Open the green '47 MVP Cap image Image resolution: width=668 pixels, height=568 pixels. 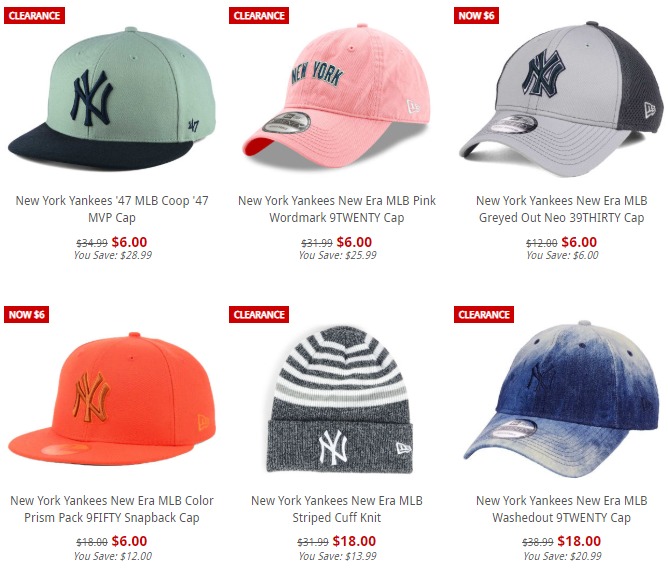click(x=112, y=99)
